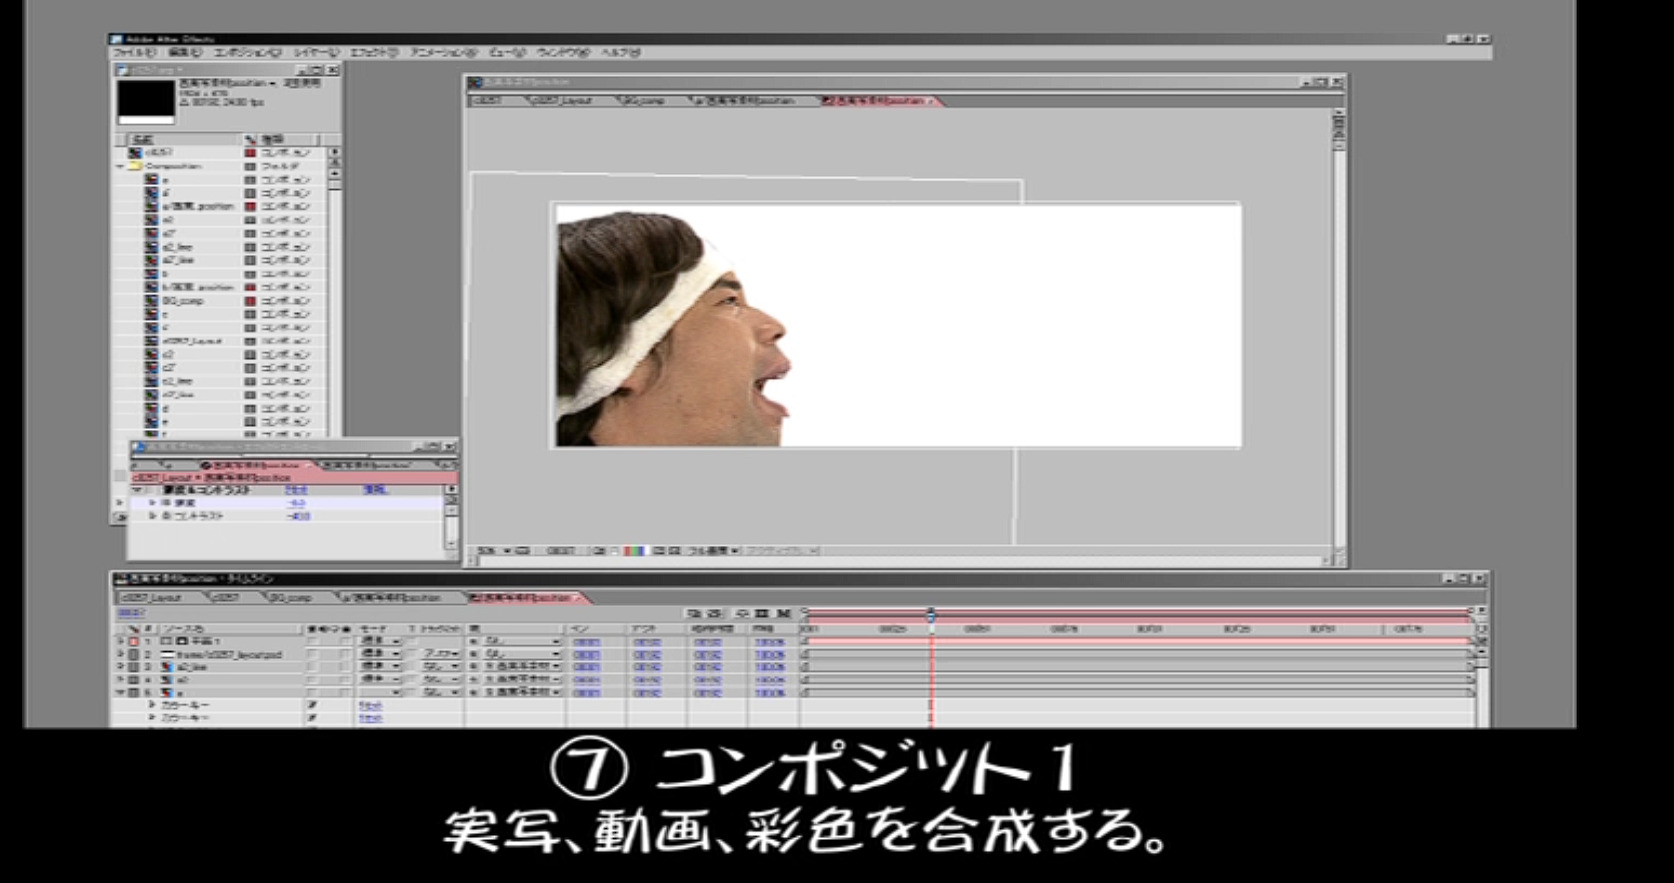Open the viewer resolution フル画質 dropdown
1674x883 pixels.
(712, 551)
